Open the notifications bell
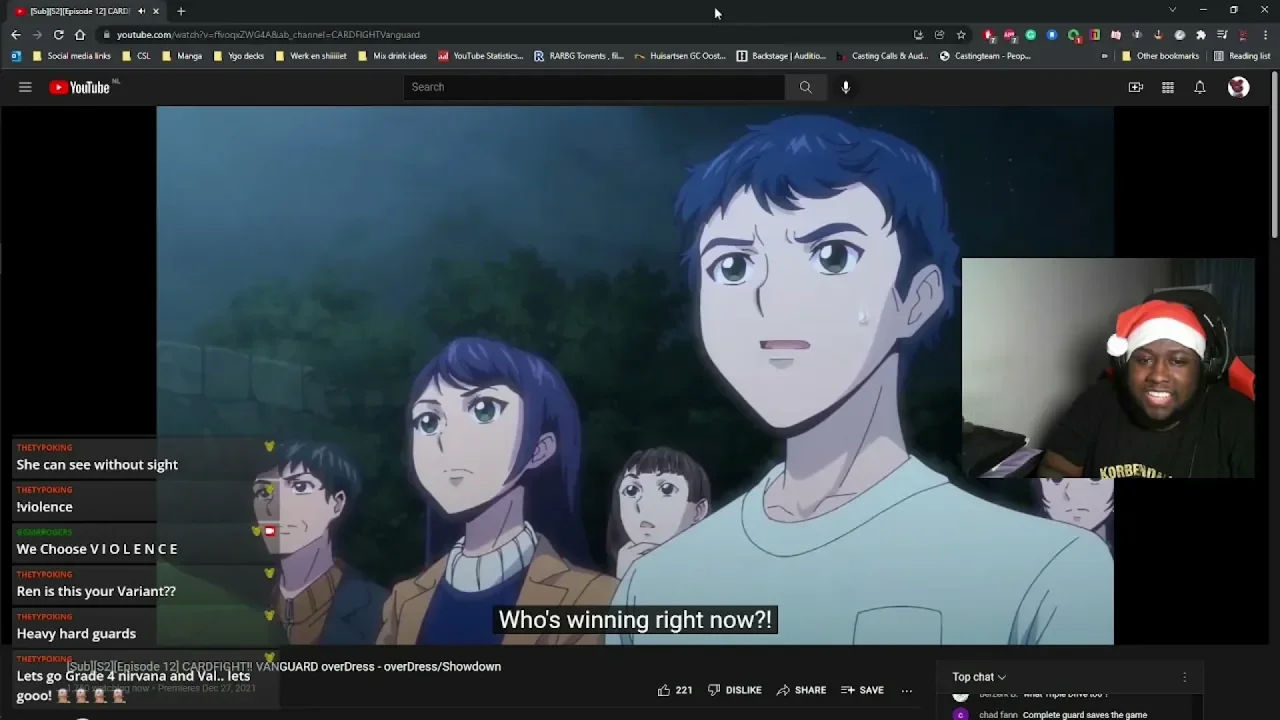This screenshot has height=720, width=1280. [x=1200, y=87]
